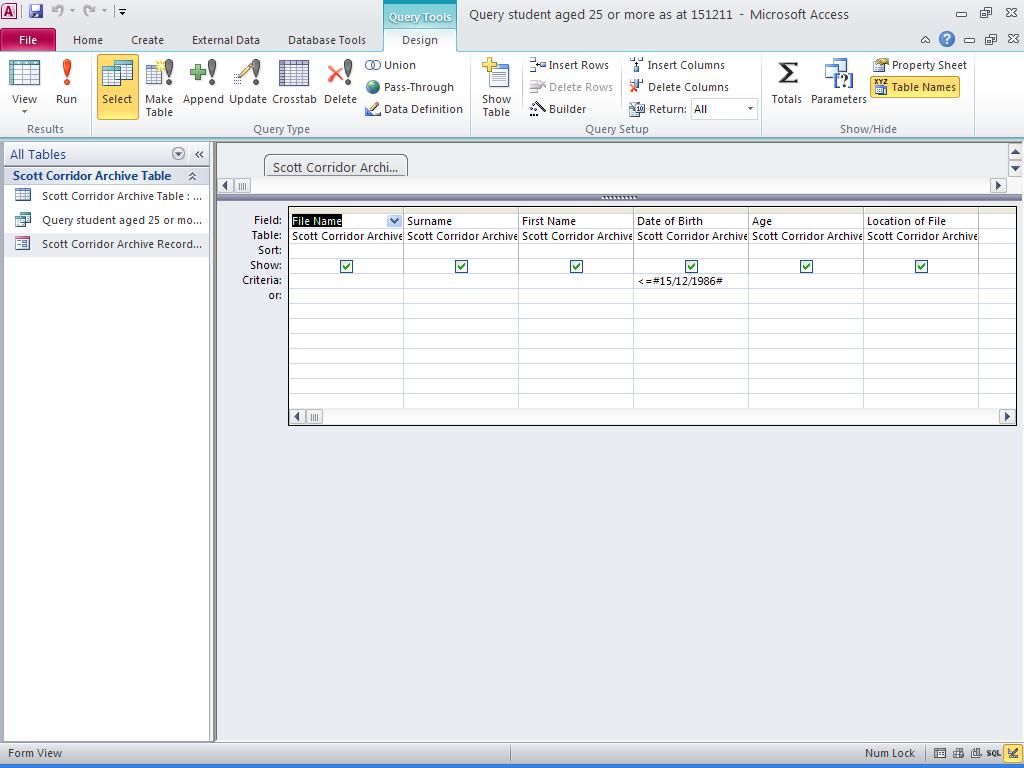Uncheck Show for Age field
Viewport: 1024px width, 768px height.
806,266
